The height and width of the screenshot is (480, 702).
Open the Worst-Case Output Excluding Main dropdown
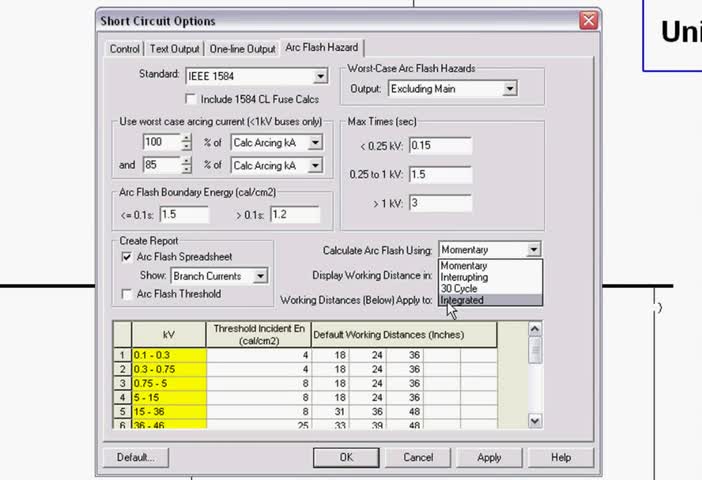[509, 89]
